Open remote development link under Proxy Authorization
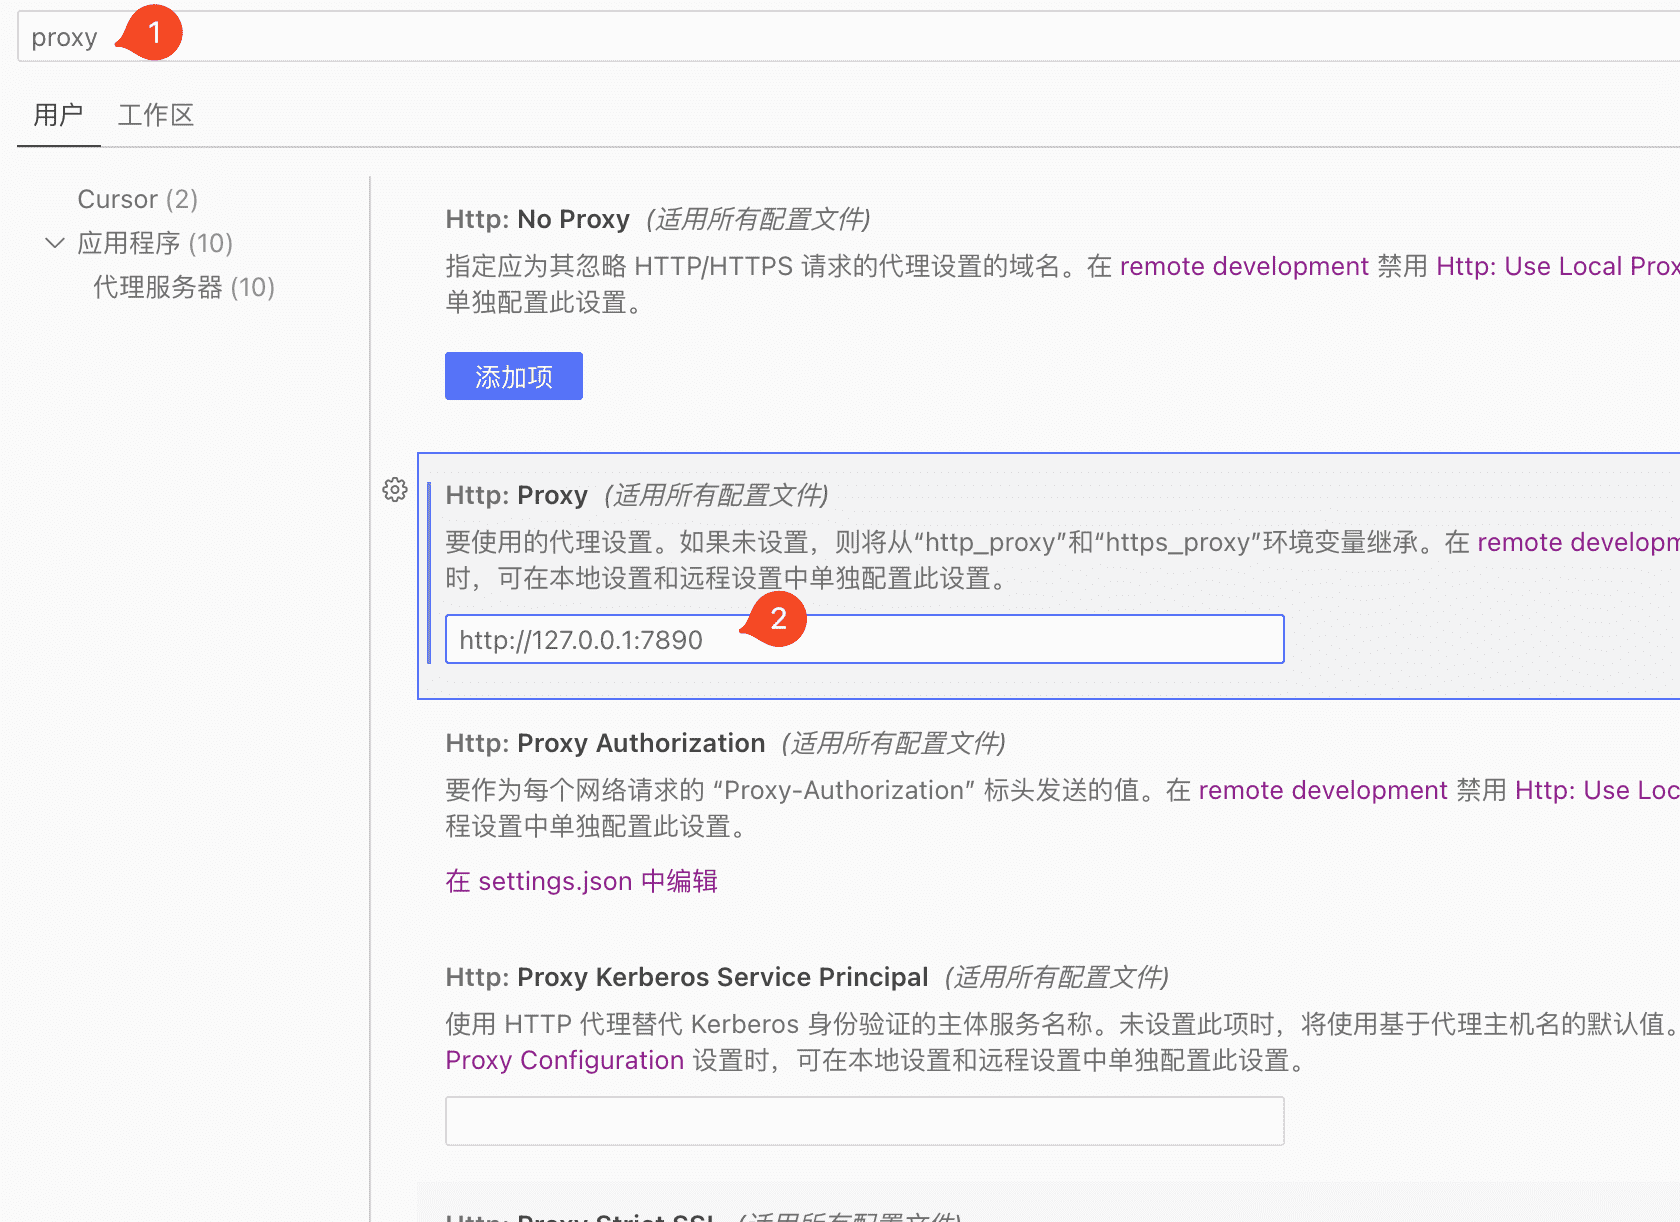1680x1222 pixels. [x=1322, y=790]
